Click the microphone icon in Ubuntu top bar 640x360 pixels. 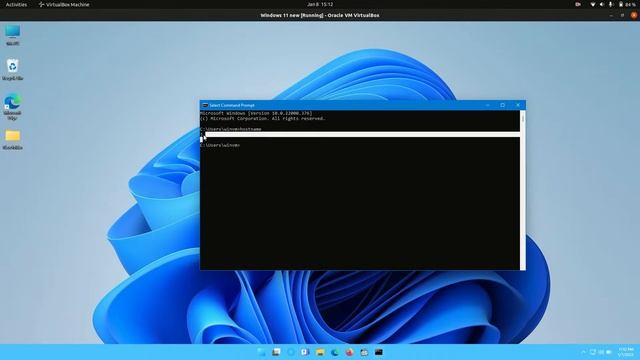(x=611, y=4)
